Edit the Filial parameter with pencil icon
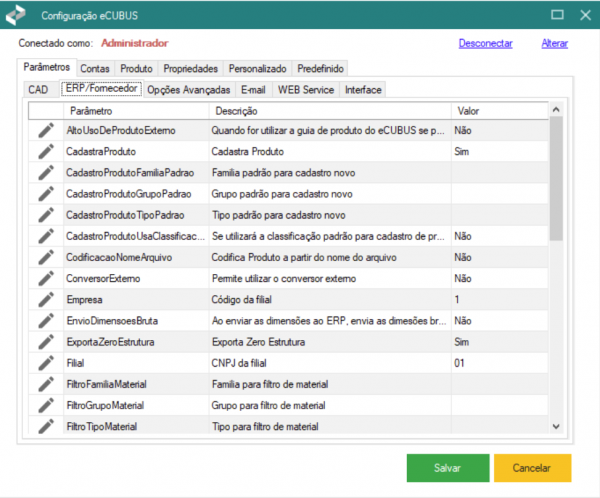Viewport: 600px width, 498px height. click(46, 363)
